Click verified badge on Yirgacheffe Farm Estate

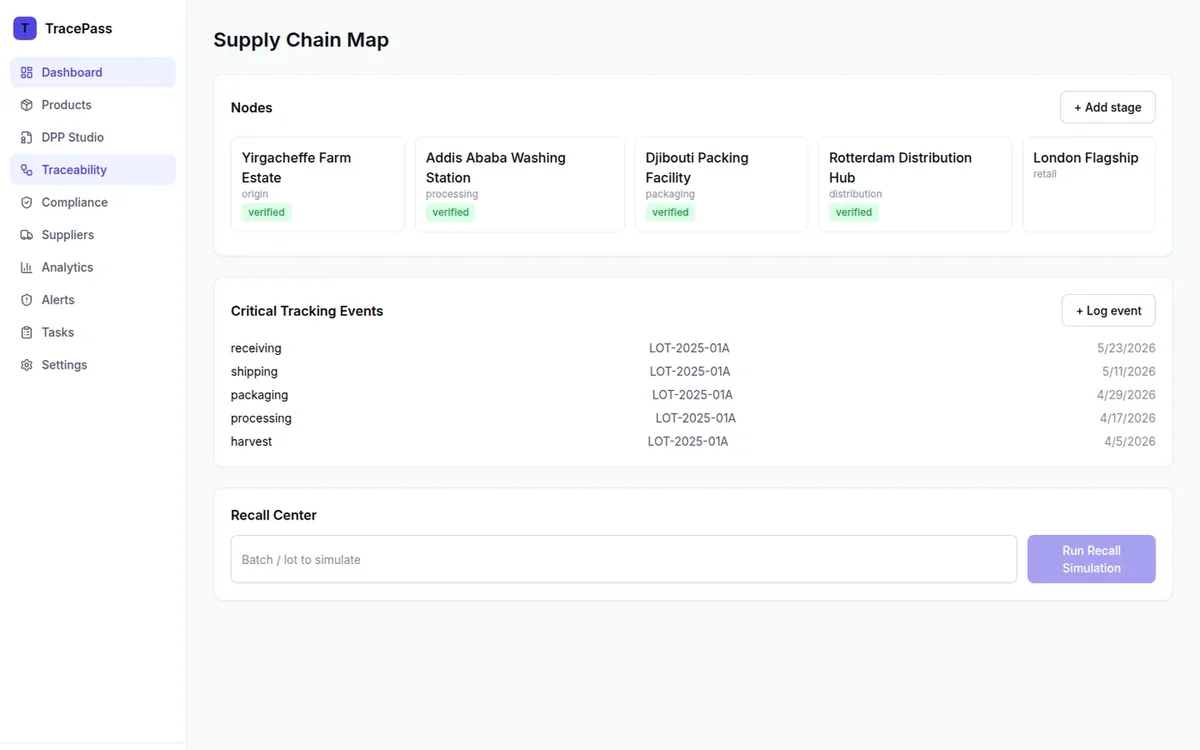tap(267, 212)
